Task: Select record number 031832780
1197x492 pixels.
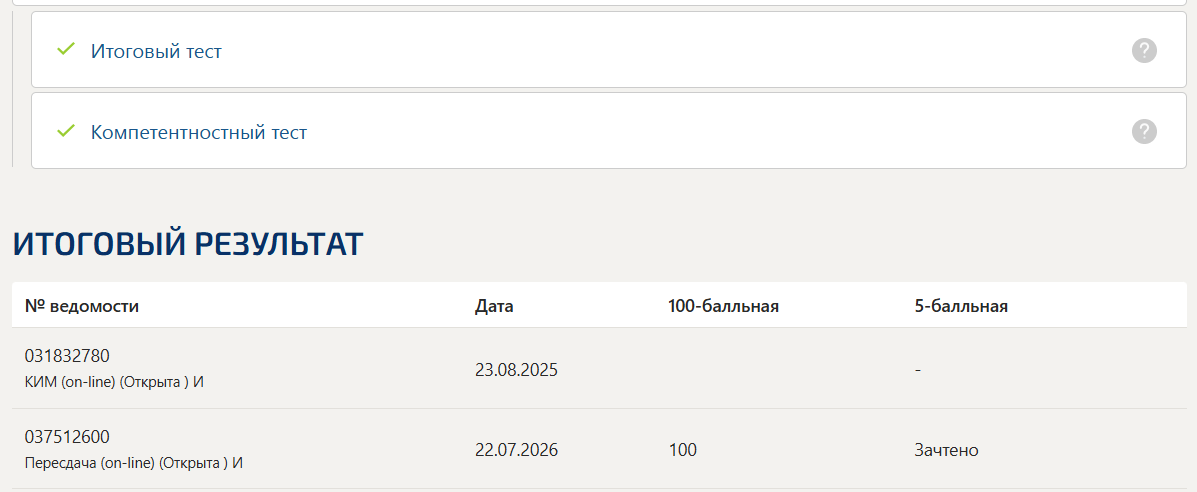Action: coord(67,356)
